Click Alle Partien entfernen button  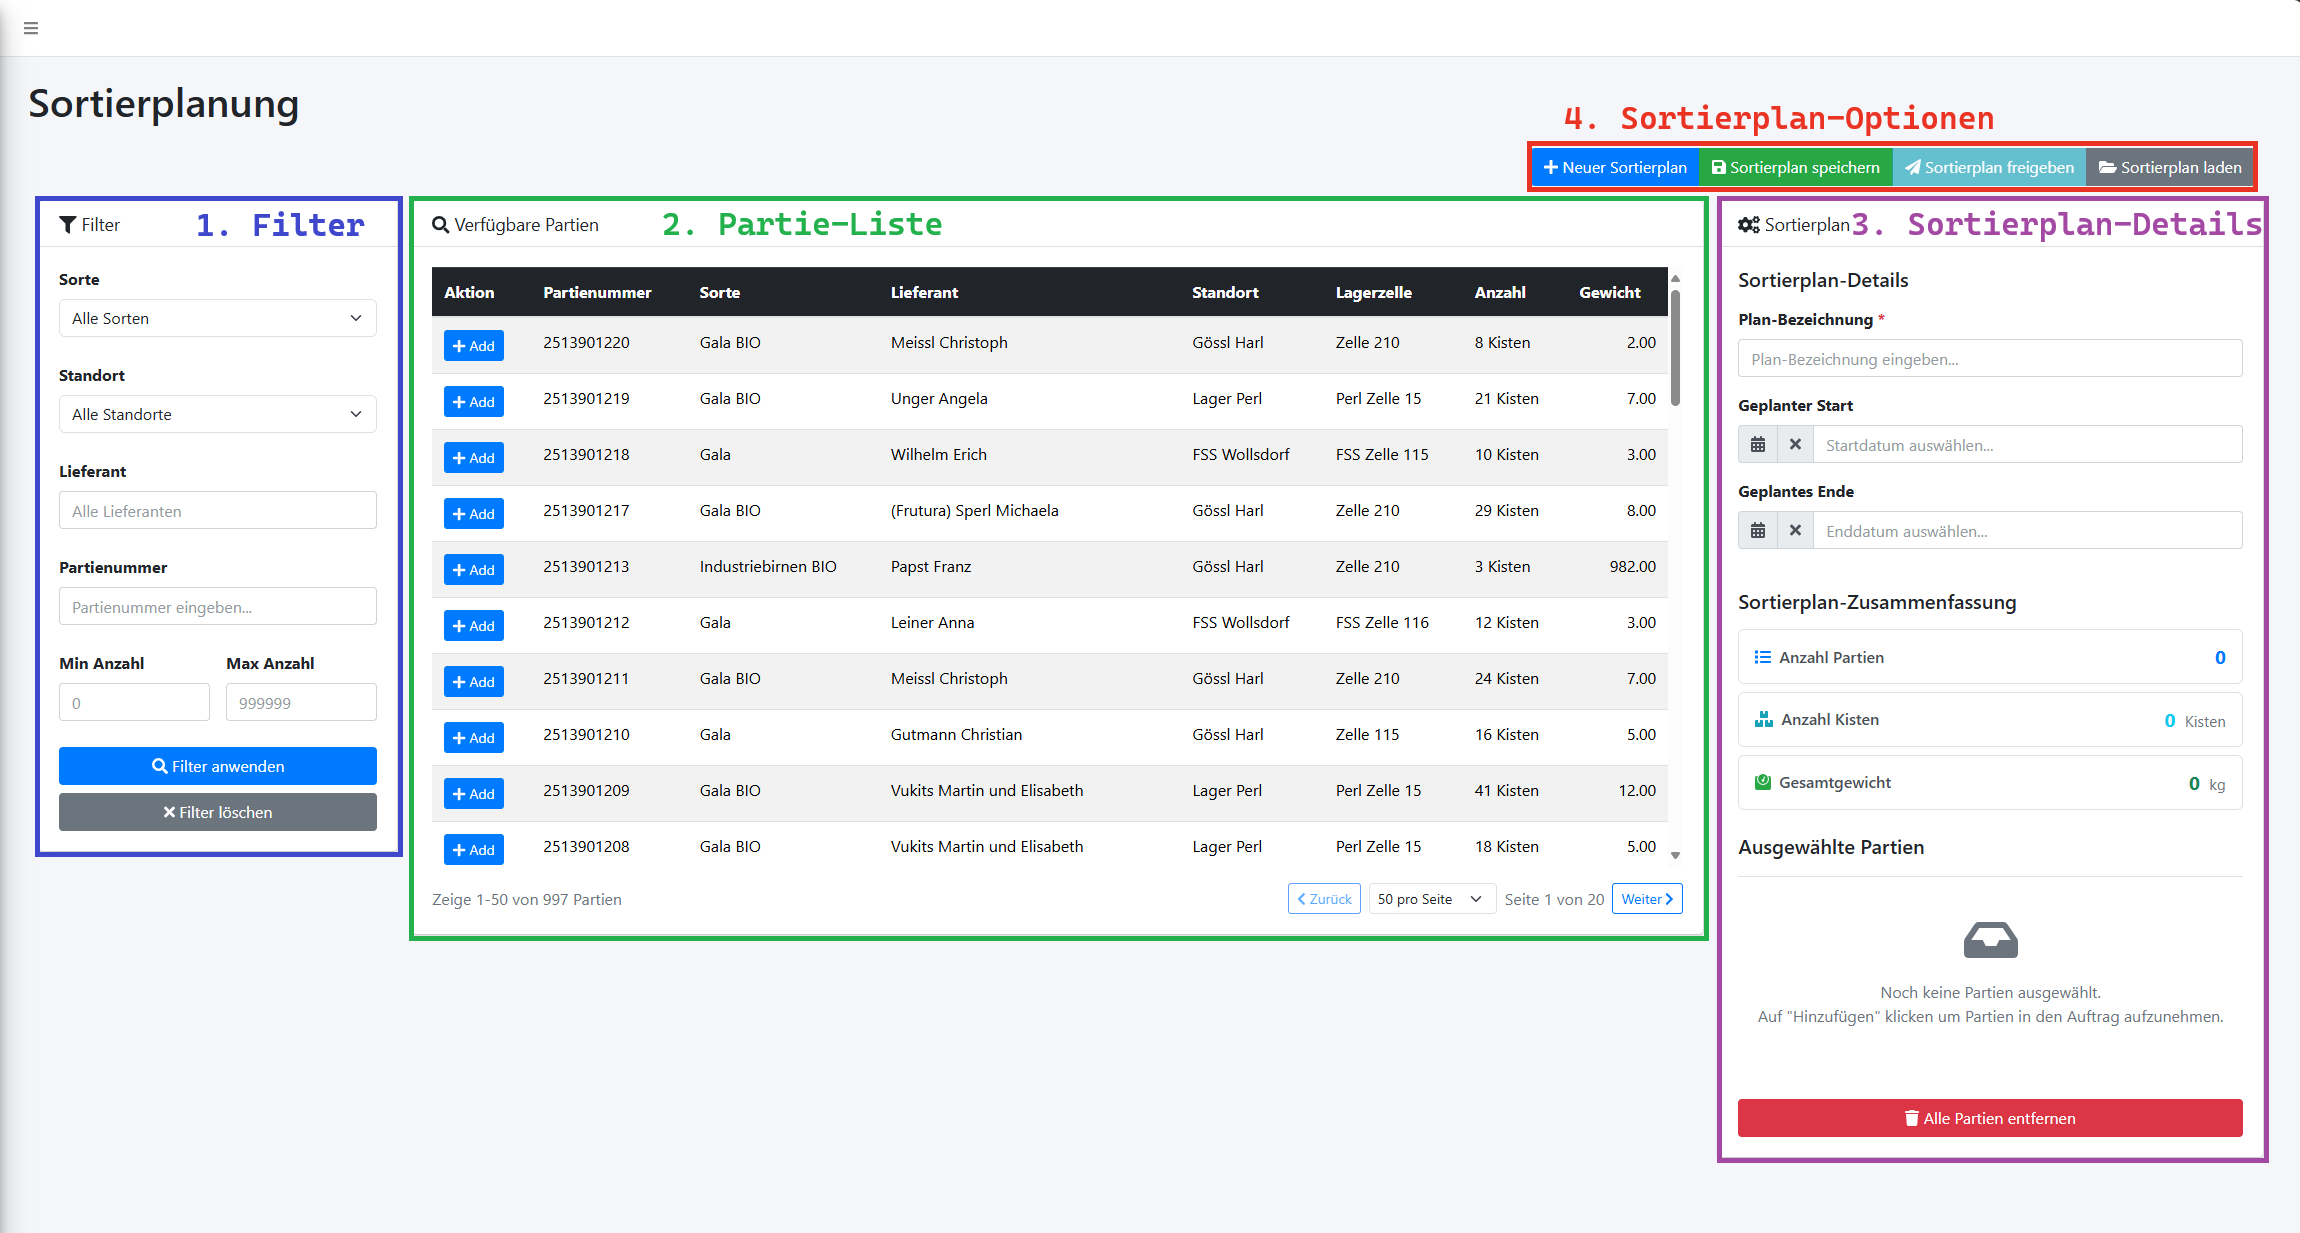coord(1989,1118)
